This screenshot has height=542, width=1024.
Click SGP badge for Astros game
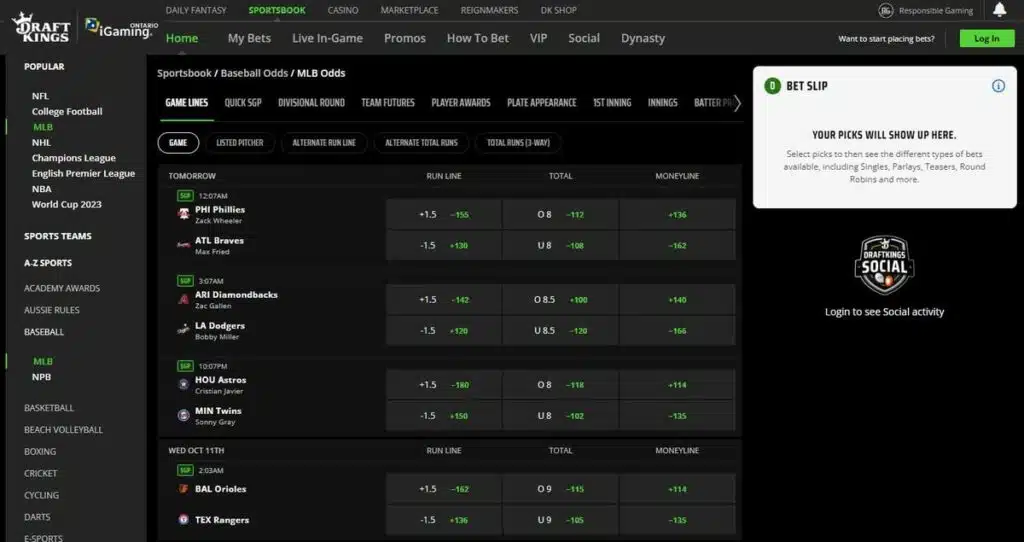click(185, 366)
